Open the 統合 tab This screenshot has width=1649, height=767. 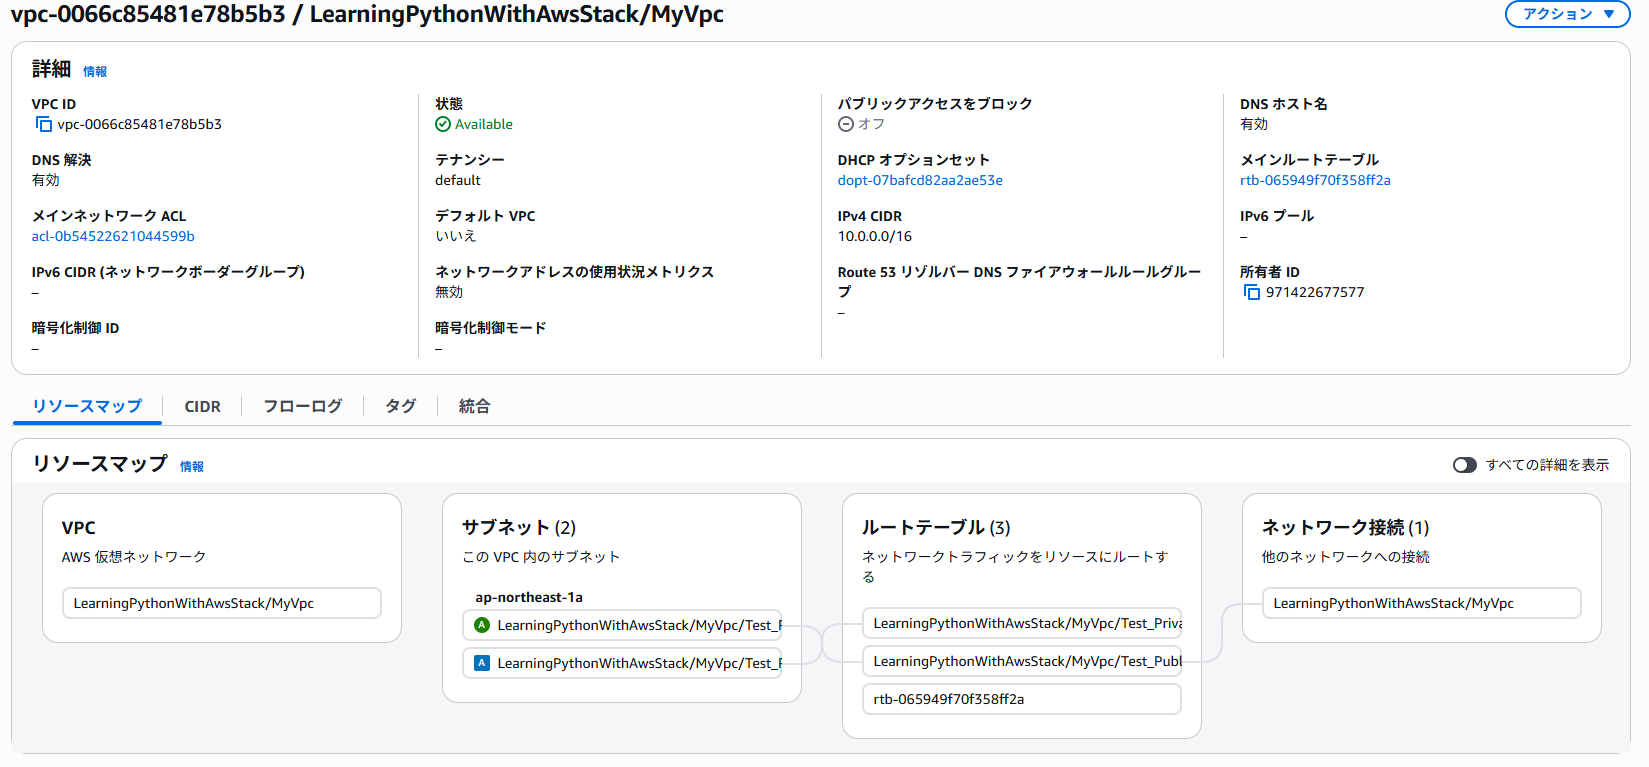click(x=474, y=406)
